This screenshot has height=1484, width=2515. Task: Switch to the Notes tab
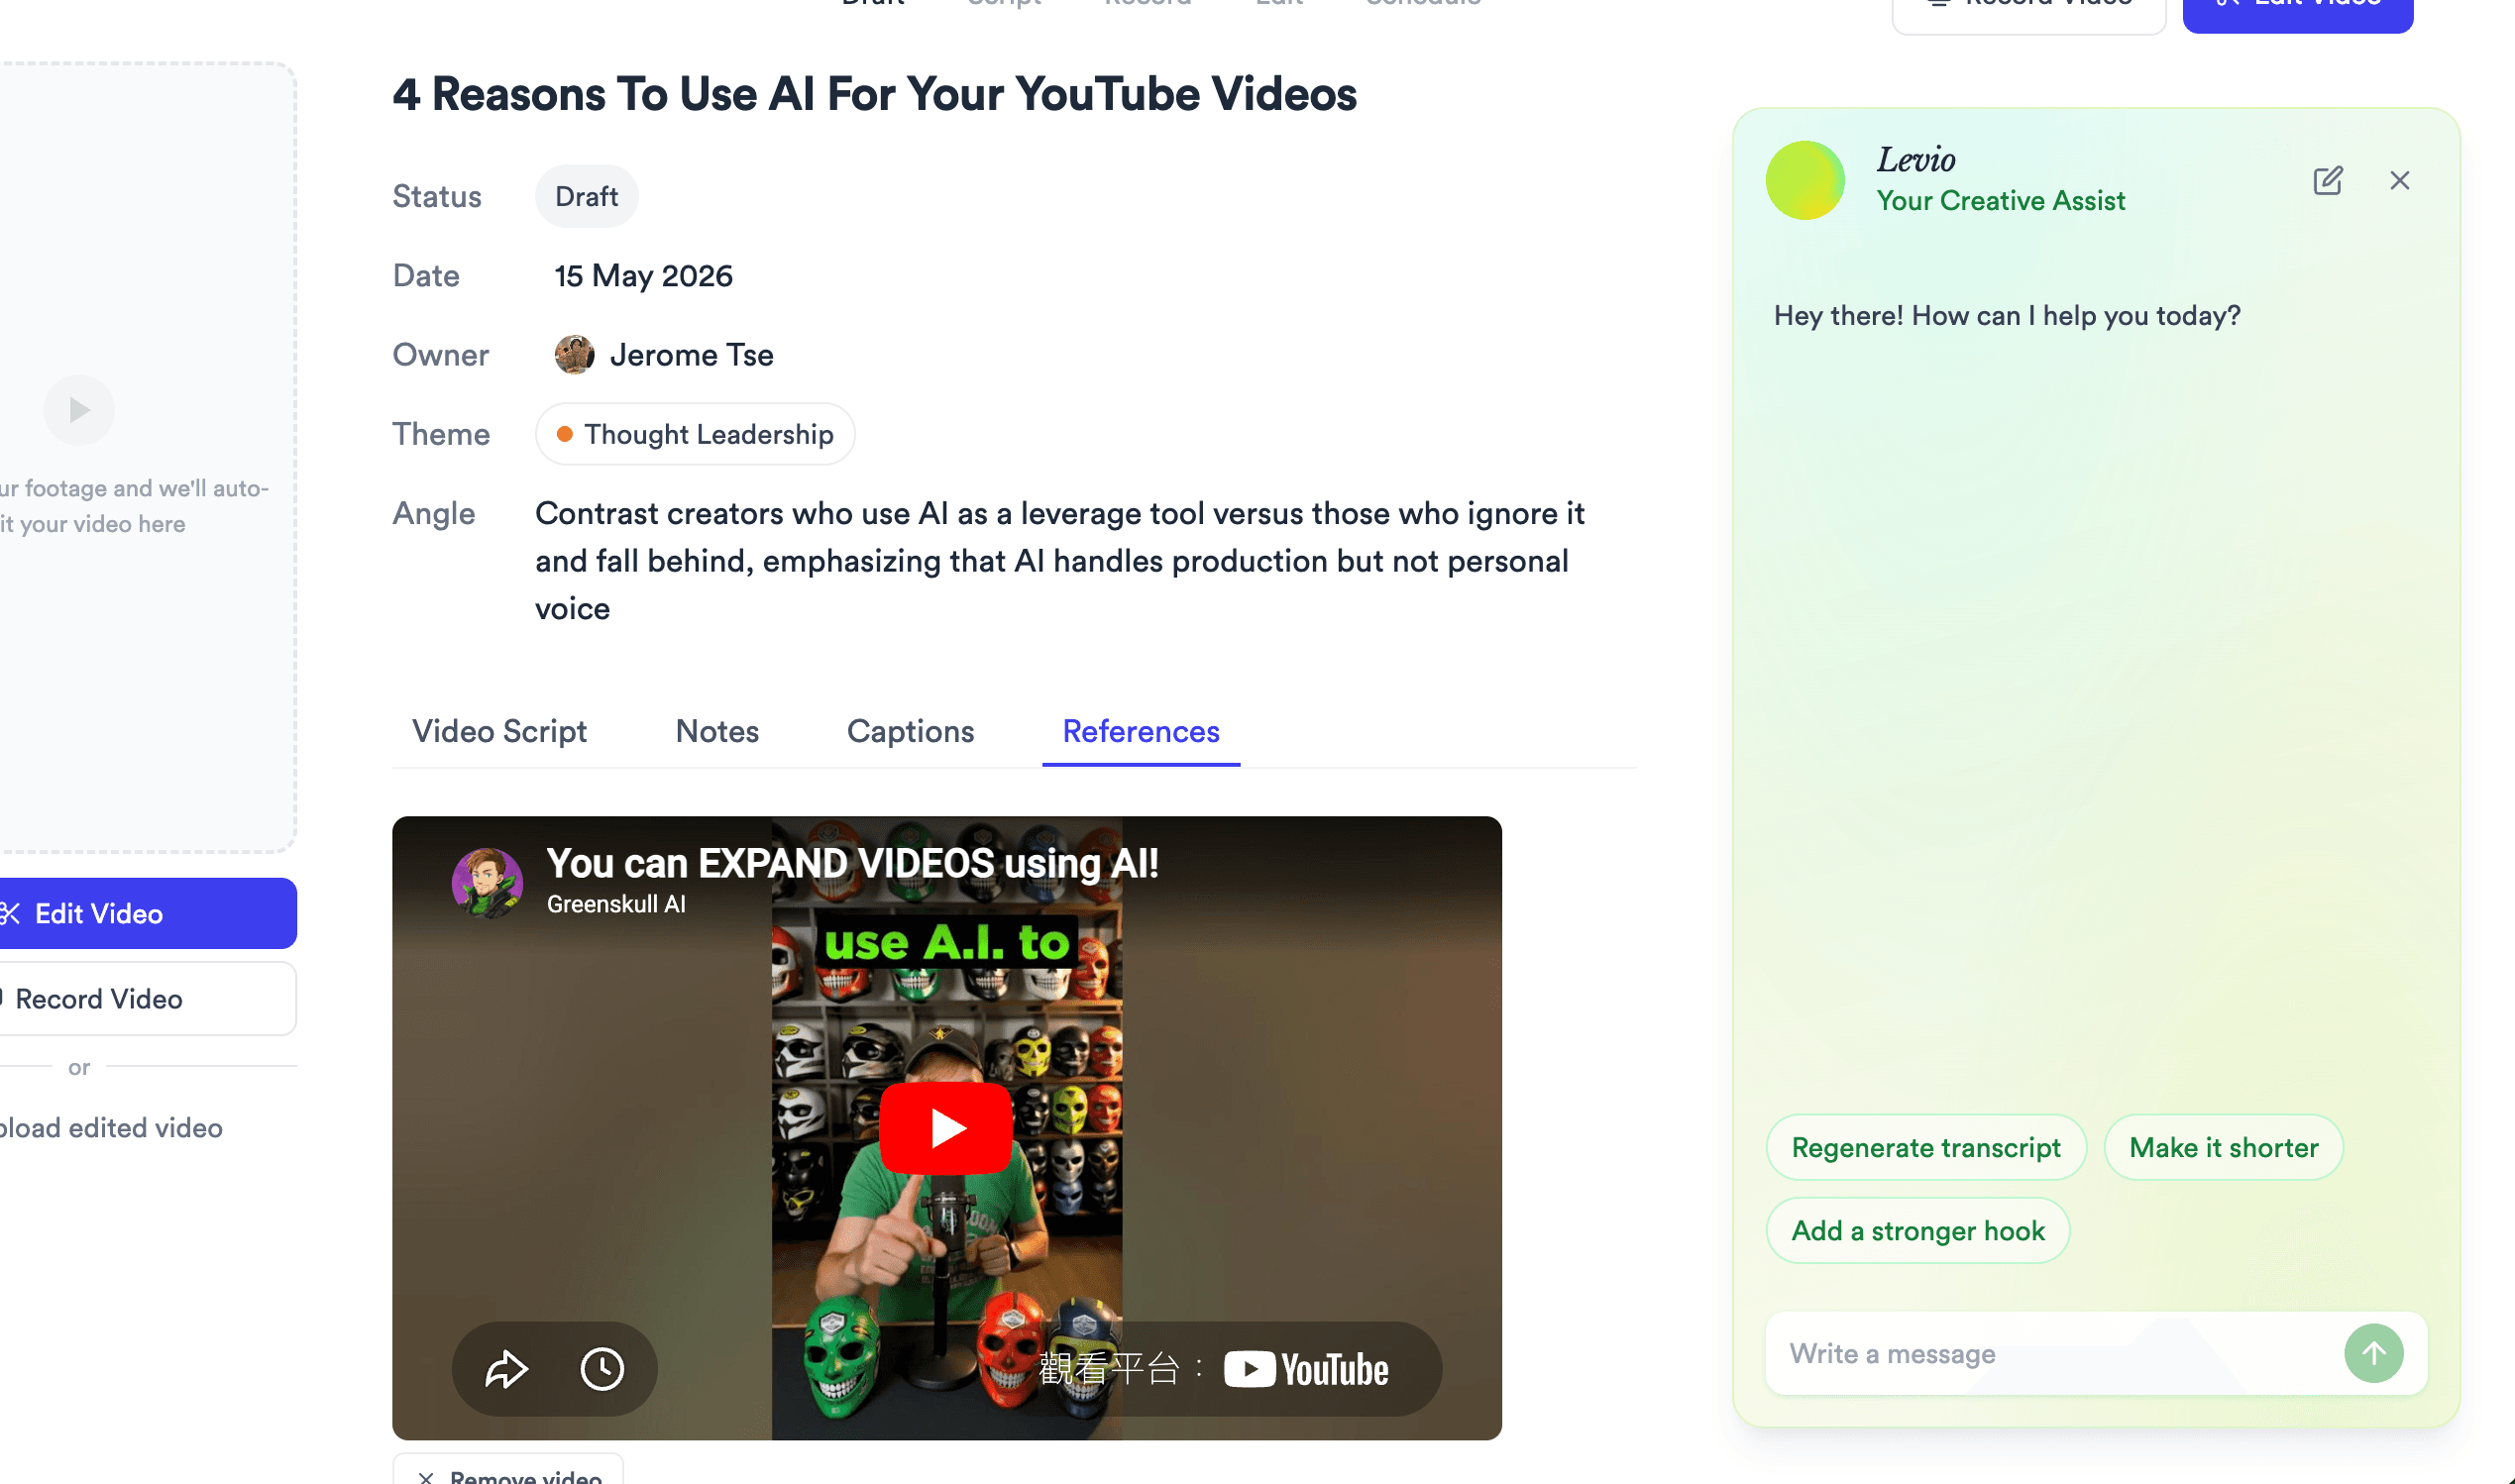pyautogui.click(x=717, y=731)
